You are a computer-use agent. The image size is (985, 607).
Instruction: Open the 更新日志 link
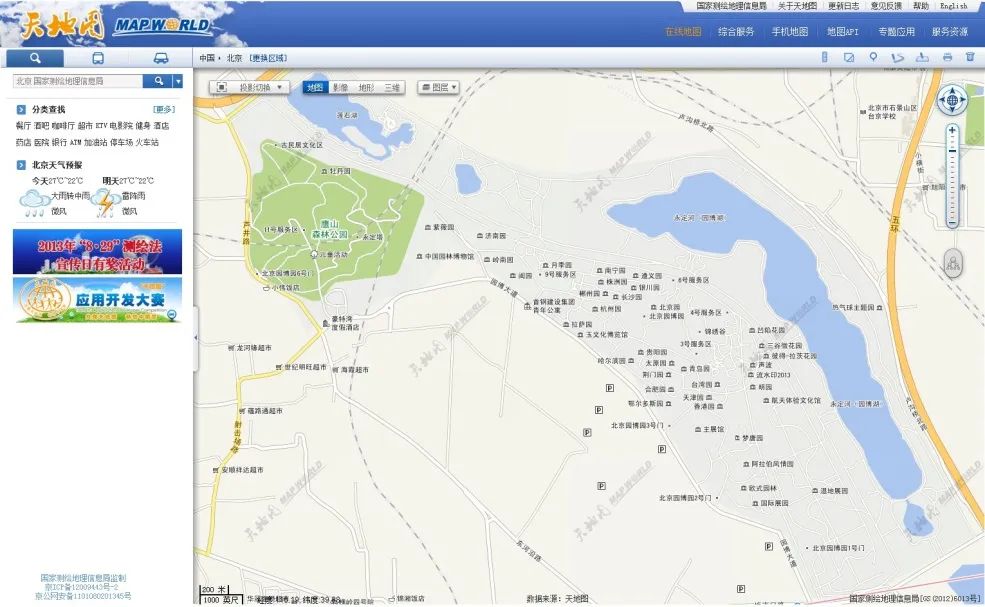844,6
